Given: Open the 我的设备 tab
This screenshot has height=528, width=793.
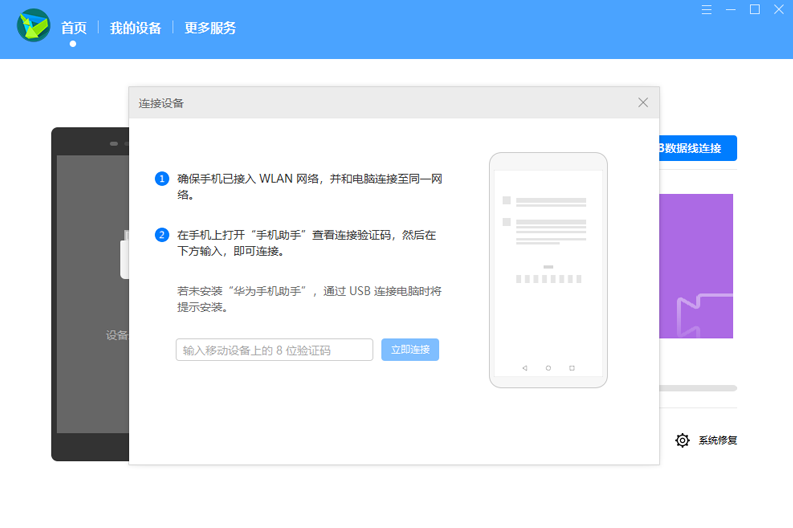Looking at the screenshot, I should pos(135,28).
